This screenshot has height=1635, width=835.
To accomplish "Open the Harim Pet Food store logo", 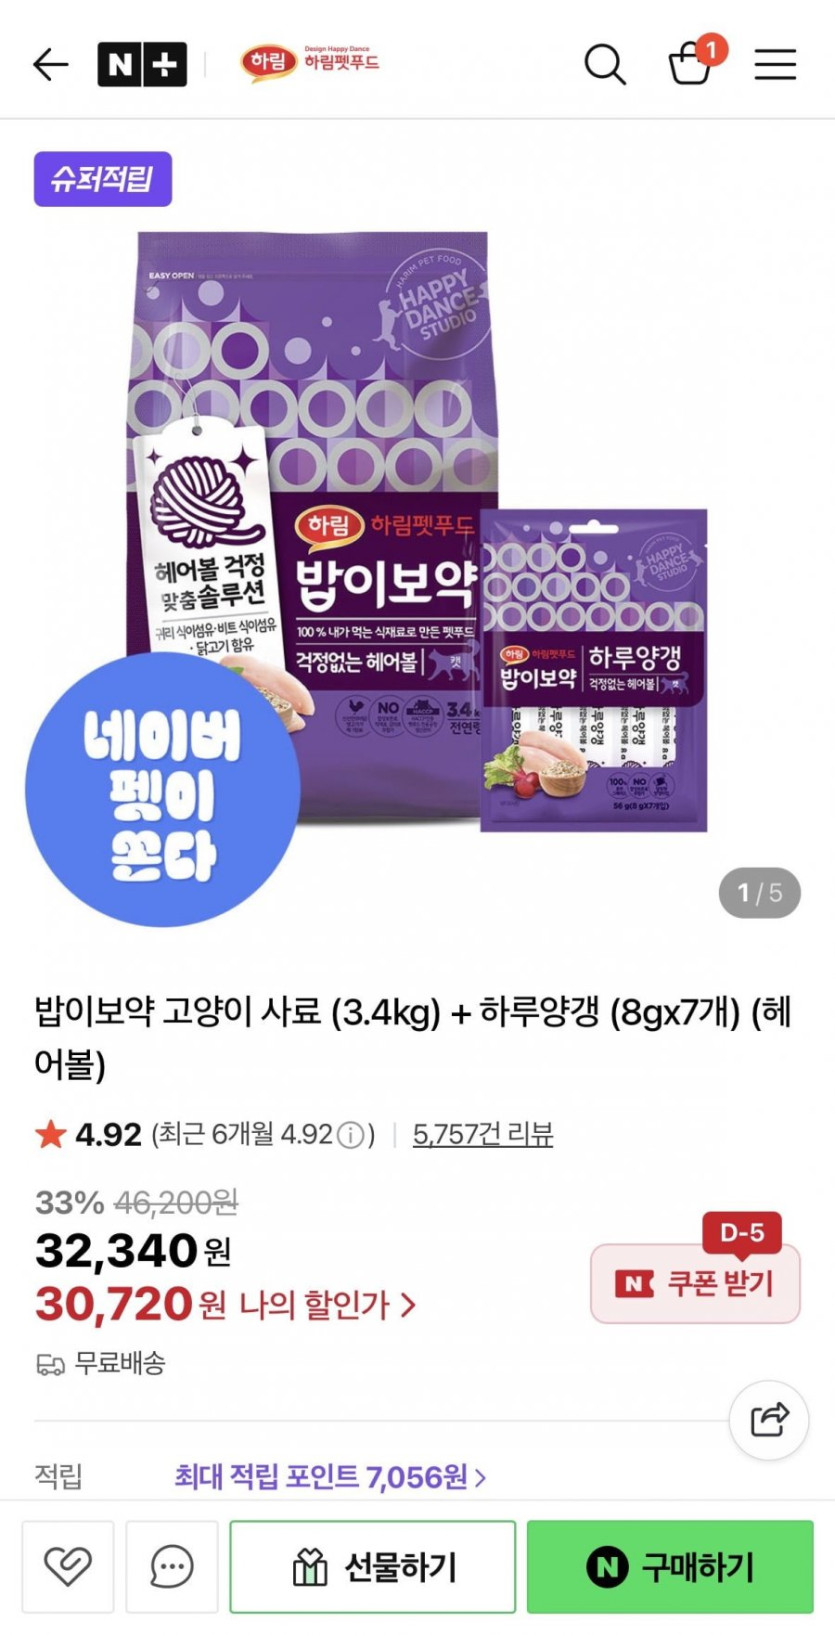I will click(310, 62).
